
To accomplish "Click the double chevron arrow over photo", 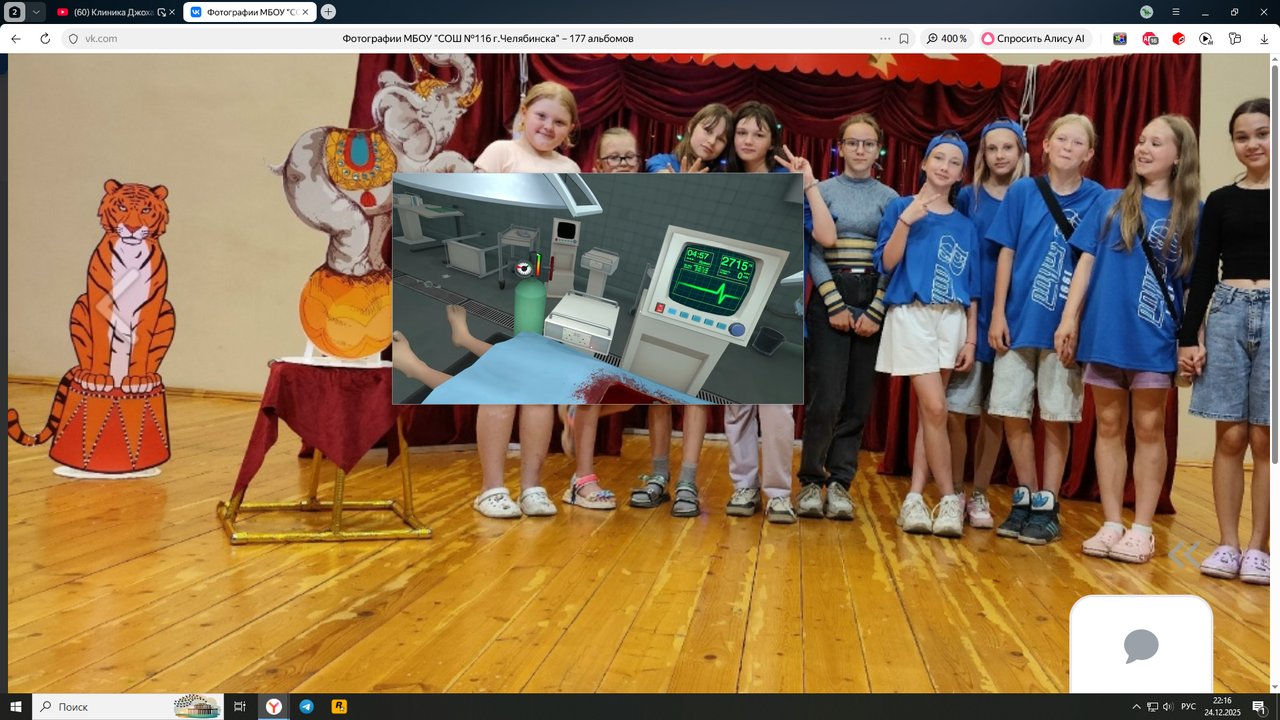I will [x=1184, y=554].
